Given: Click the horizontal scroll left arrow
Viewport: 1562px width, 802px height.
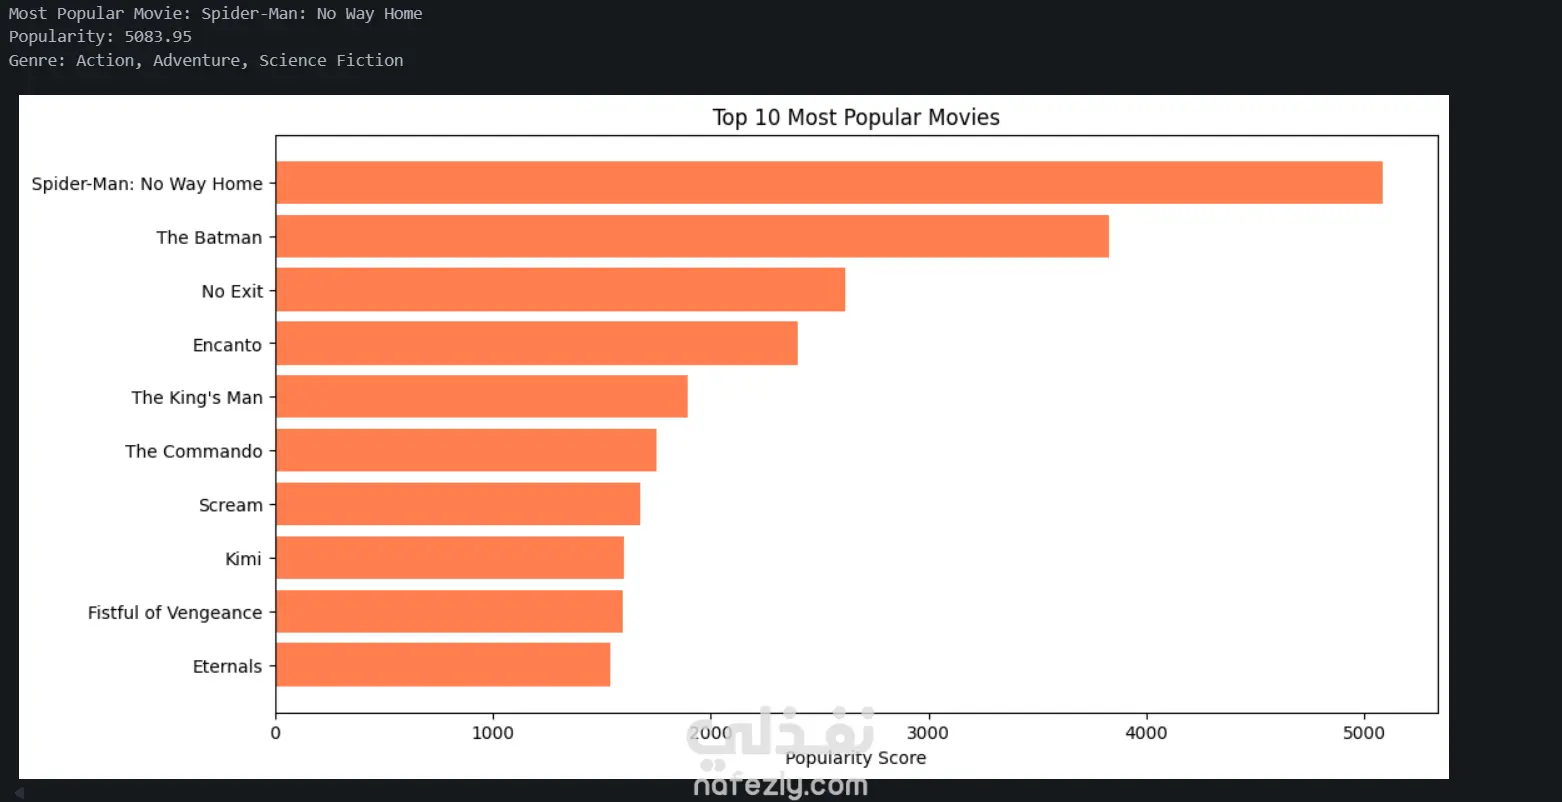Looking at the screenshot, I should pos(19,792).
